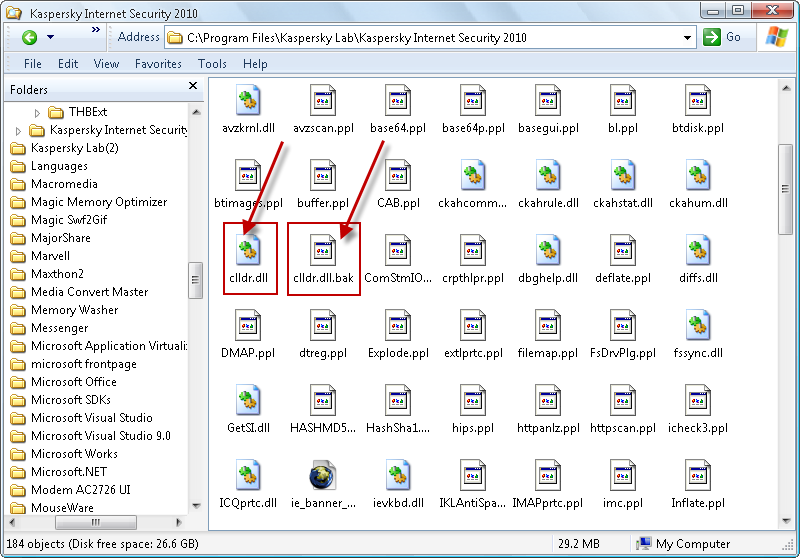The height and width of the screenshot is (558, 800).
Task: Click the folder tree horizontal scrollbar thumb
Action: point(95,522)
